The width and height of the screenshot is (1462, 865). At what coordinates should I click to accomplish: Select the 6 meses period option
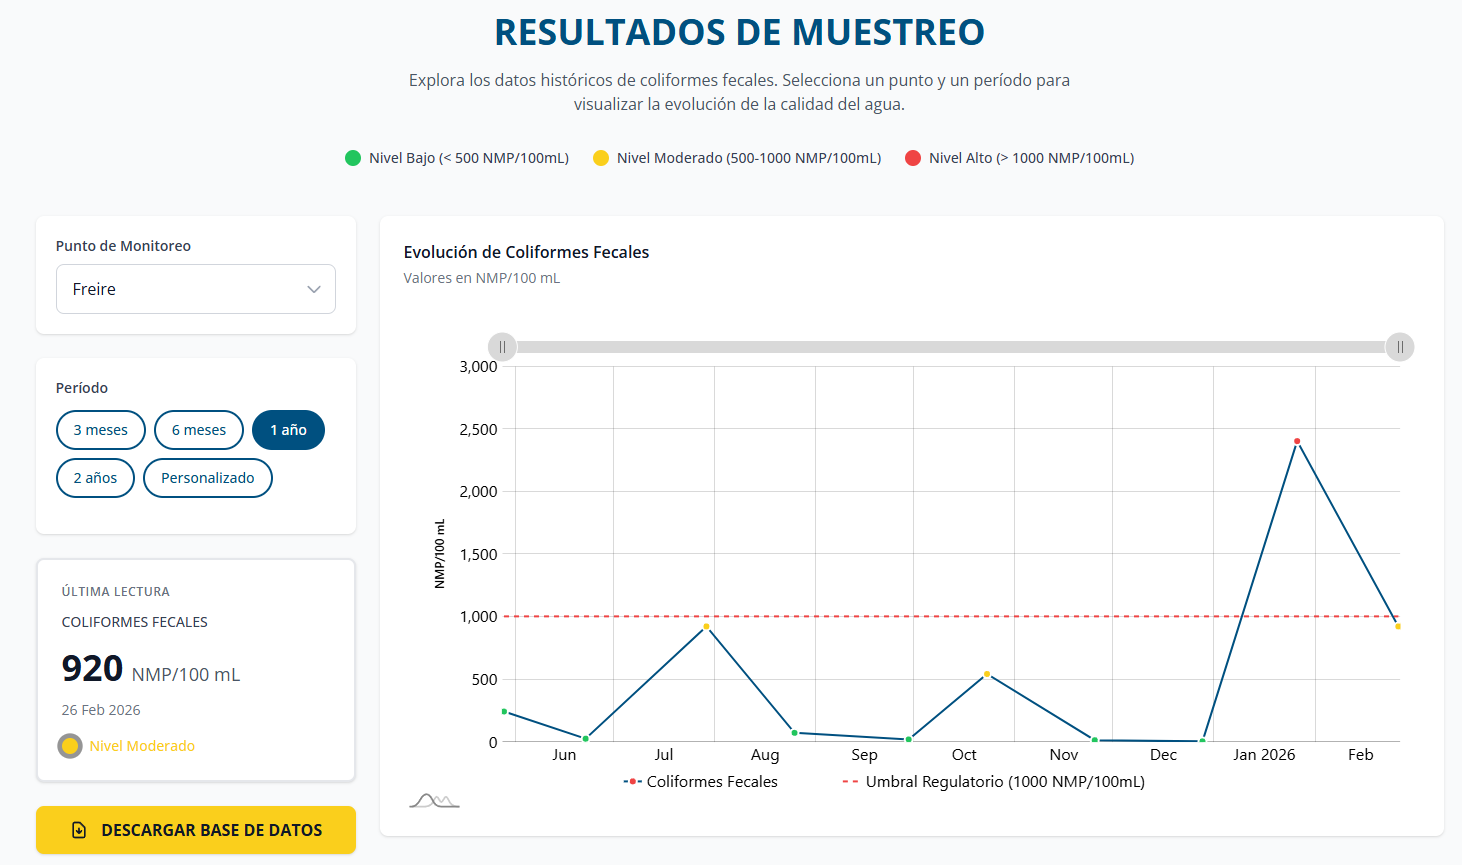point(199,430)
